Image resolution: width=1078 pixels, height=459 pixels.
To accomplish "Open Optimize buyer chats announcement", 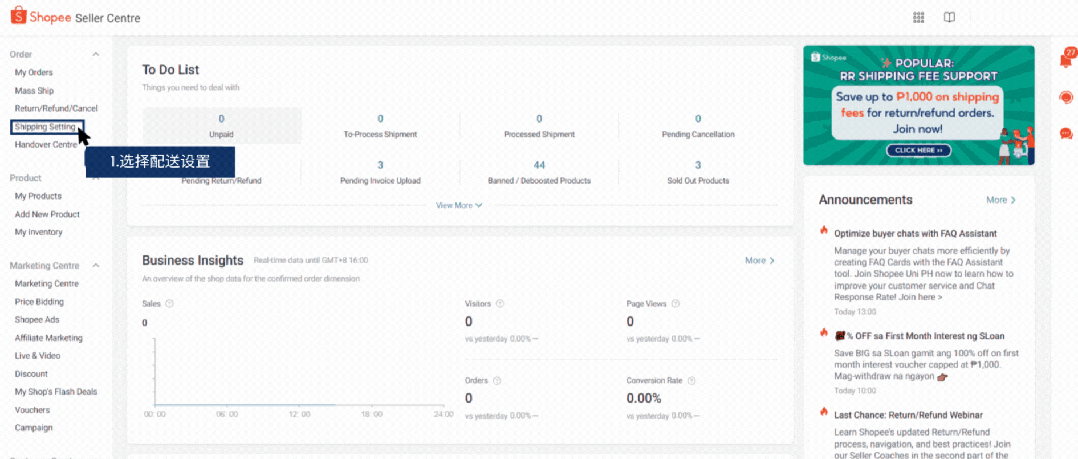I will pos(916,234).
